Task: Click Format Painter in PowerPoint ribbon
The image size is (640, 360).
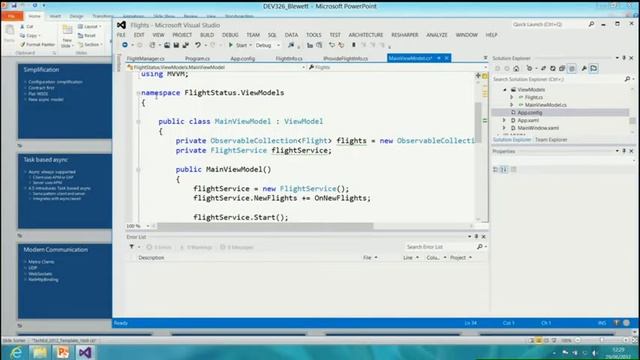Action: coord(38,44)
